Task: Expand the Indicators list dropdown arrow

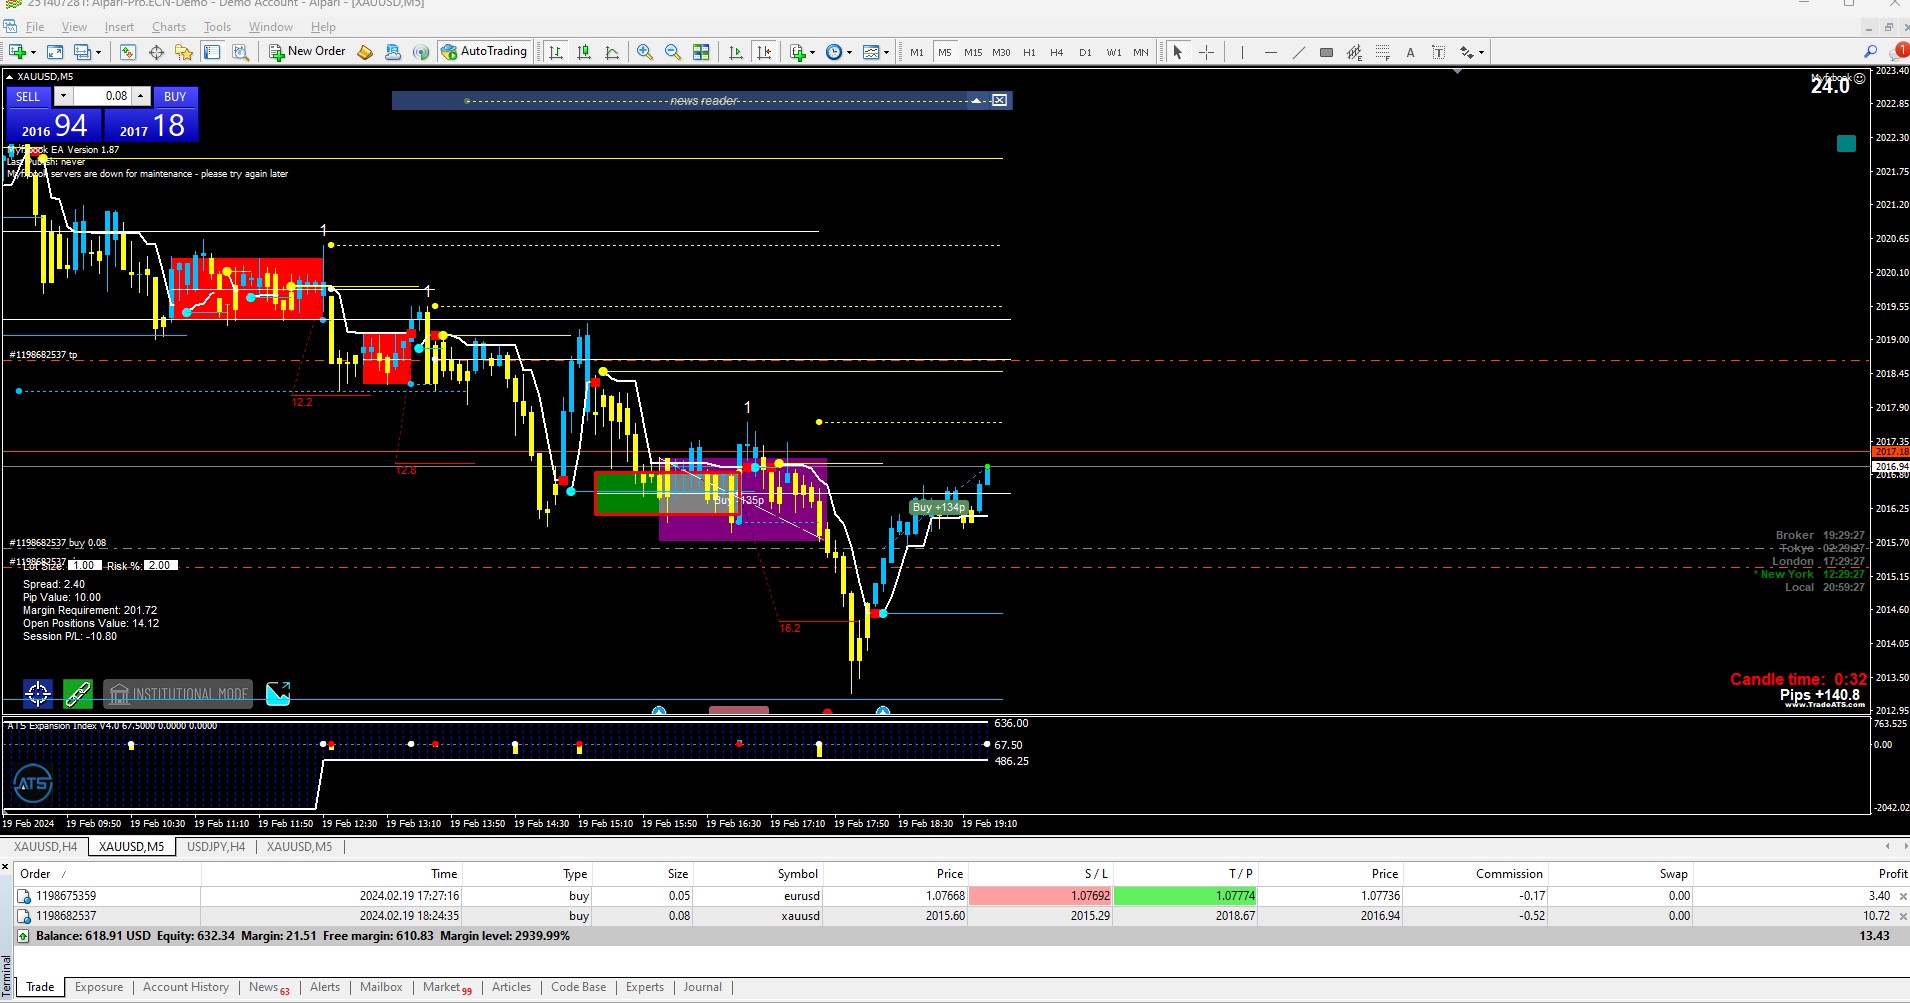Action: [x=812, y=52]
